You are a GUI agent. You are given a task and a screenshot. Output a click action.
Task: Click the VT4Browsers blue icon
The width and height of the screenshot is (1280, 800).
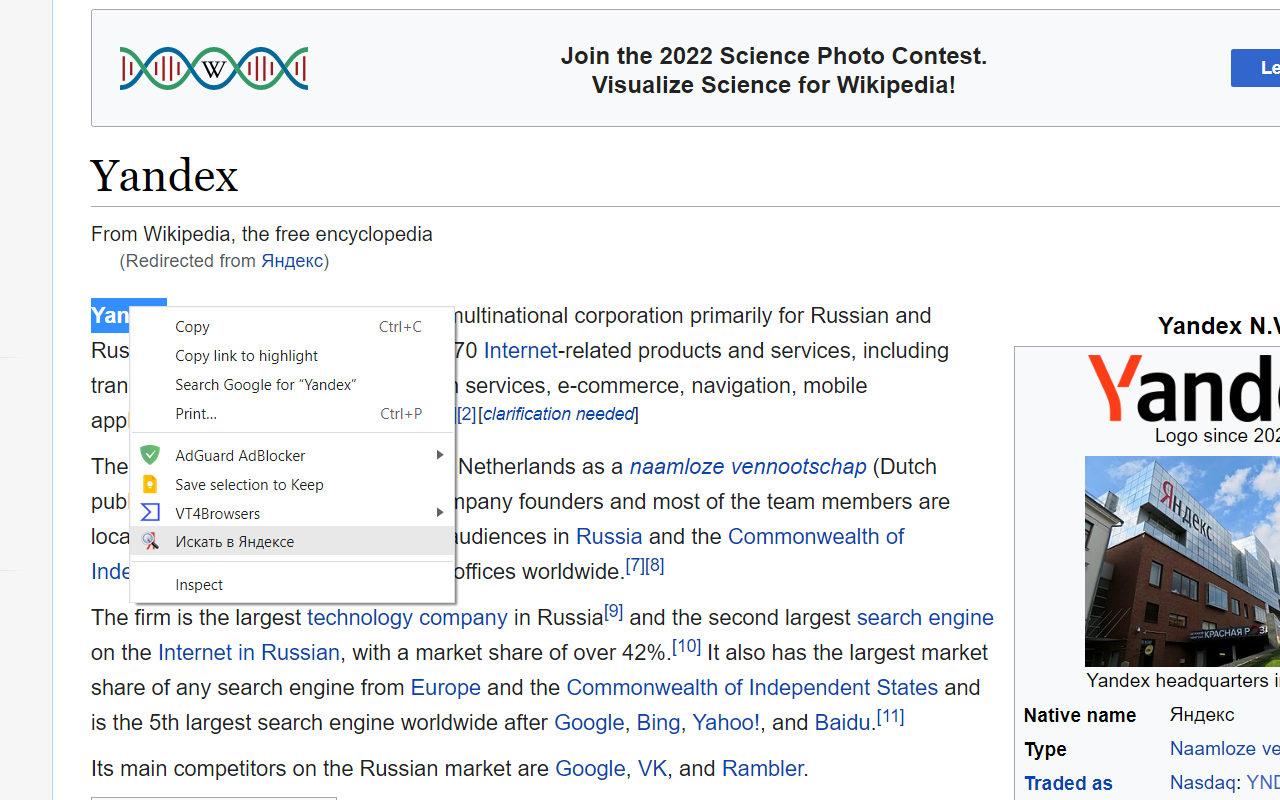click(150, 513)
